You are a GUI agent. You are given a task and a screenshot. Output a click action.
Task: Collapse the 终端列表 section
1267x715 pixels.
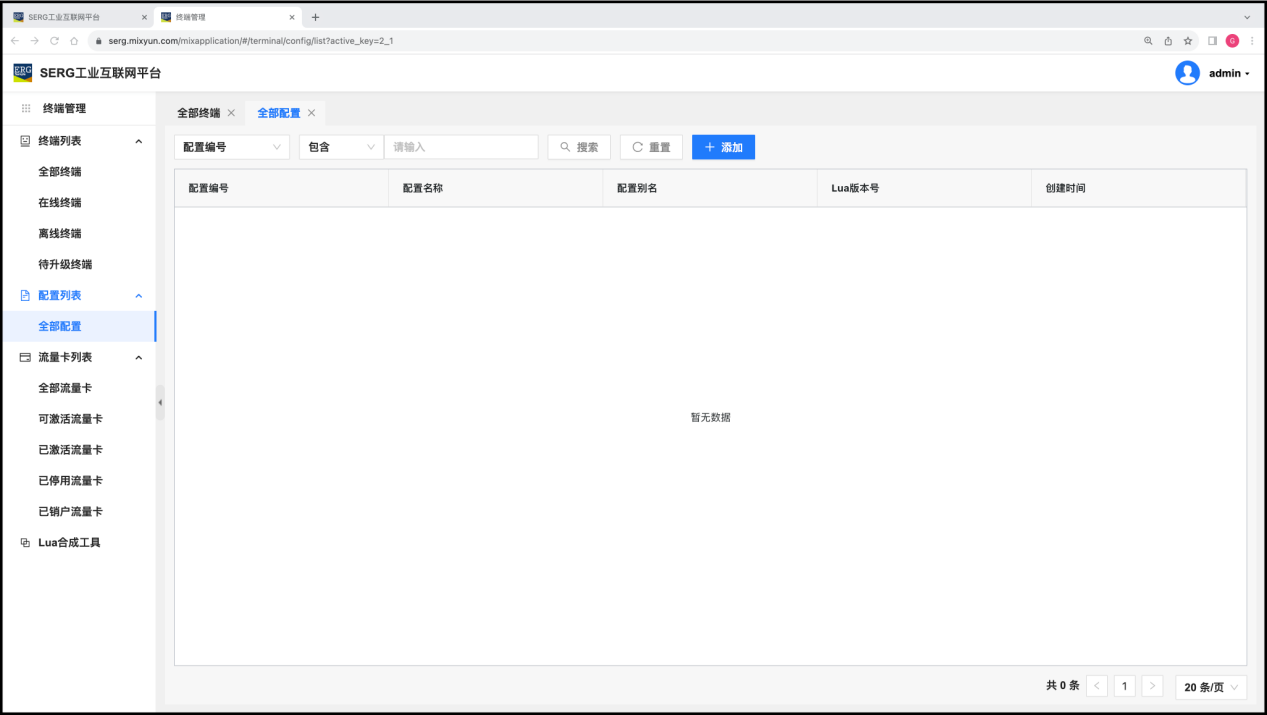click(138, 141)
